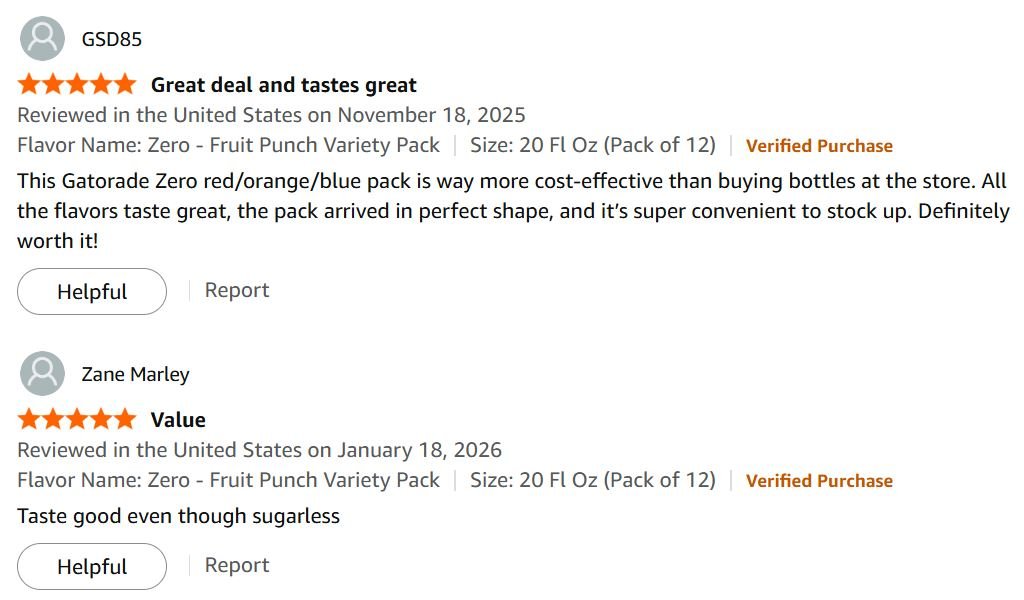Click Verified Purchase on Zane Marley's review
Screen dimensions: 1024x600
point(819,481)
